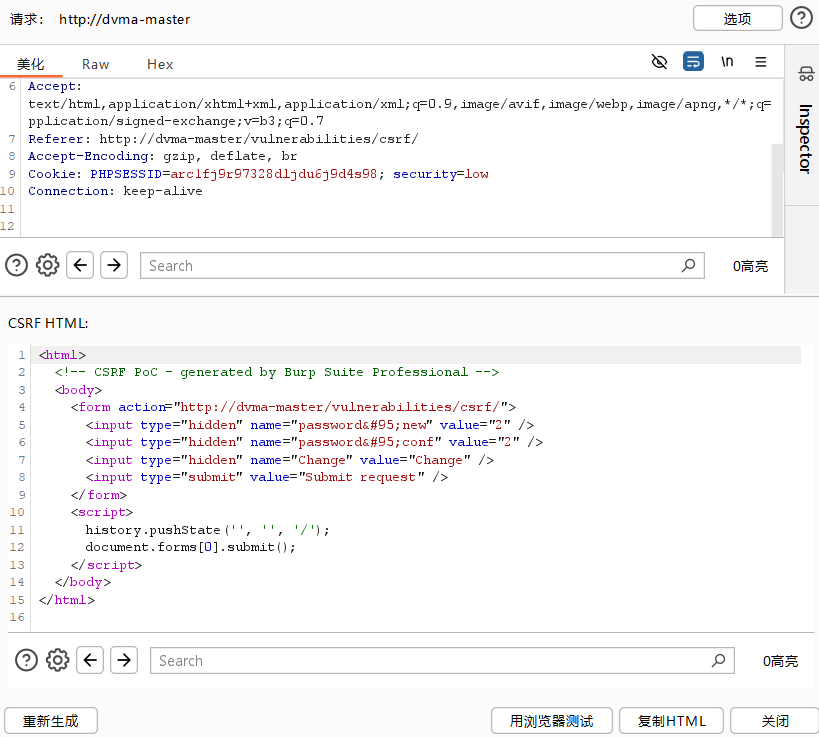819x737 pixels.
Task: Go to next match in request search
Action: tap(114, 265)
